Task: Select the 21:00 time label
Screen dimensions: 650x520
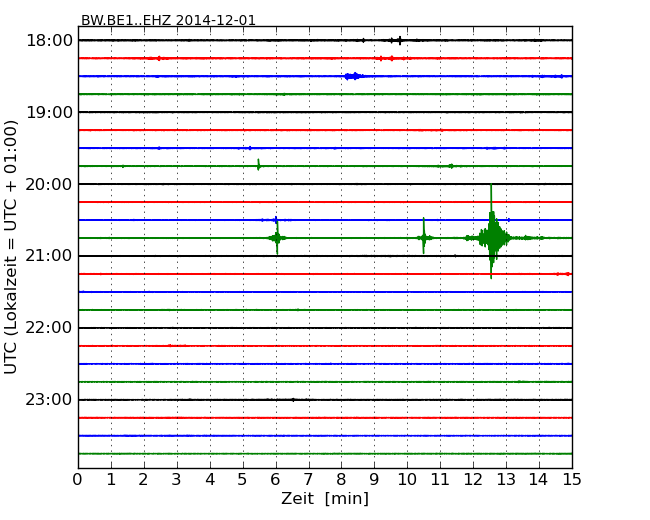Action: (x=49, y=256)
